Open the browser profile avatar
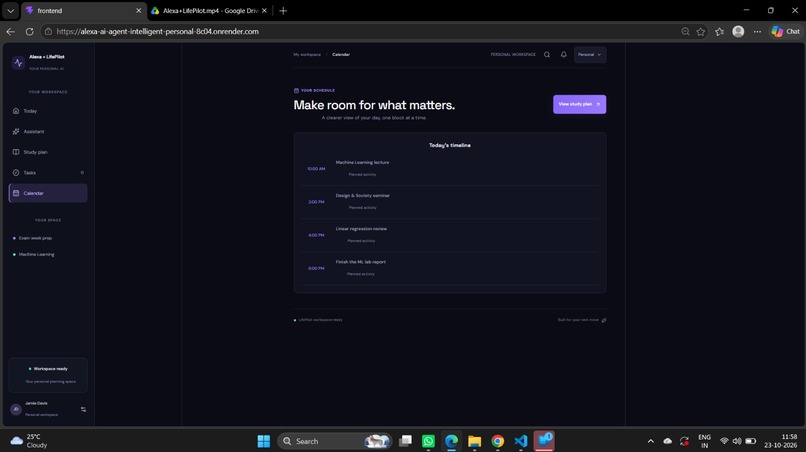The height and width of the screenshot is (452, 806). (738, 31)
